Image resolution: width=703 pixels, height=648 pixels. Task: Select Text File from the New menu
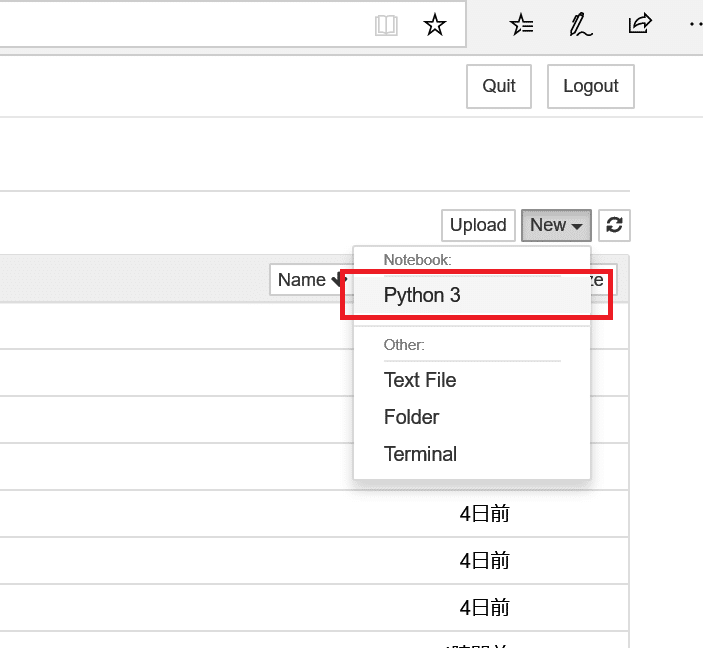[x=420, y=380]
